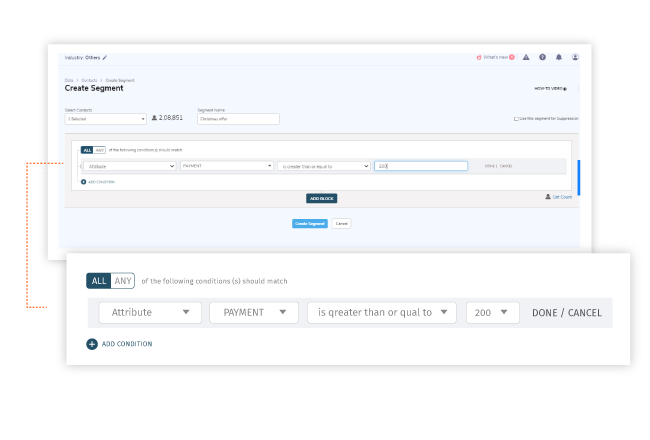This screenshot has width=650, height=440.
Task: Open the PAYMENT field dropdown
Action: click(227, 166)
